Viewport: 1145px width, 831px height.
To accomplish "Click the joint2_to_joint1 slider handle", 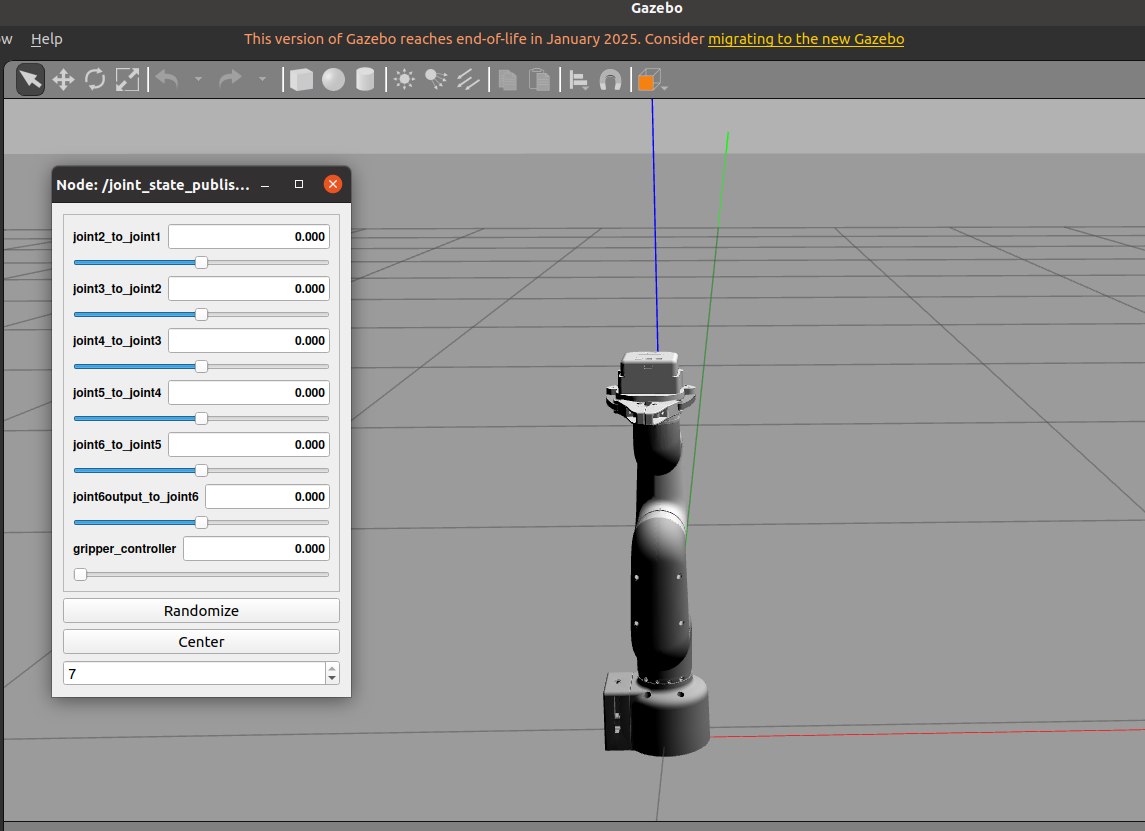I will (201, 262).
